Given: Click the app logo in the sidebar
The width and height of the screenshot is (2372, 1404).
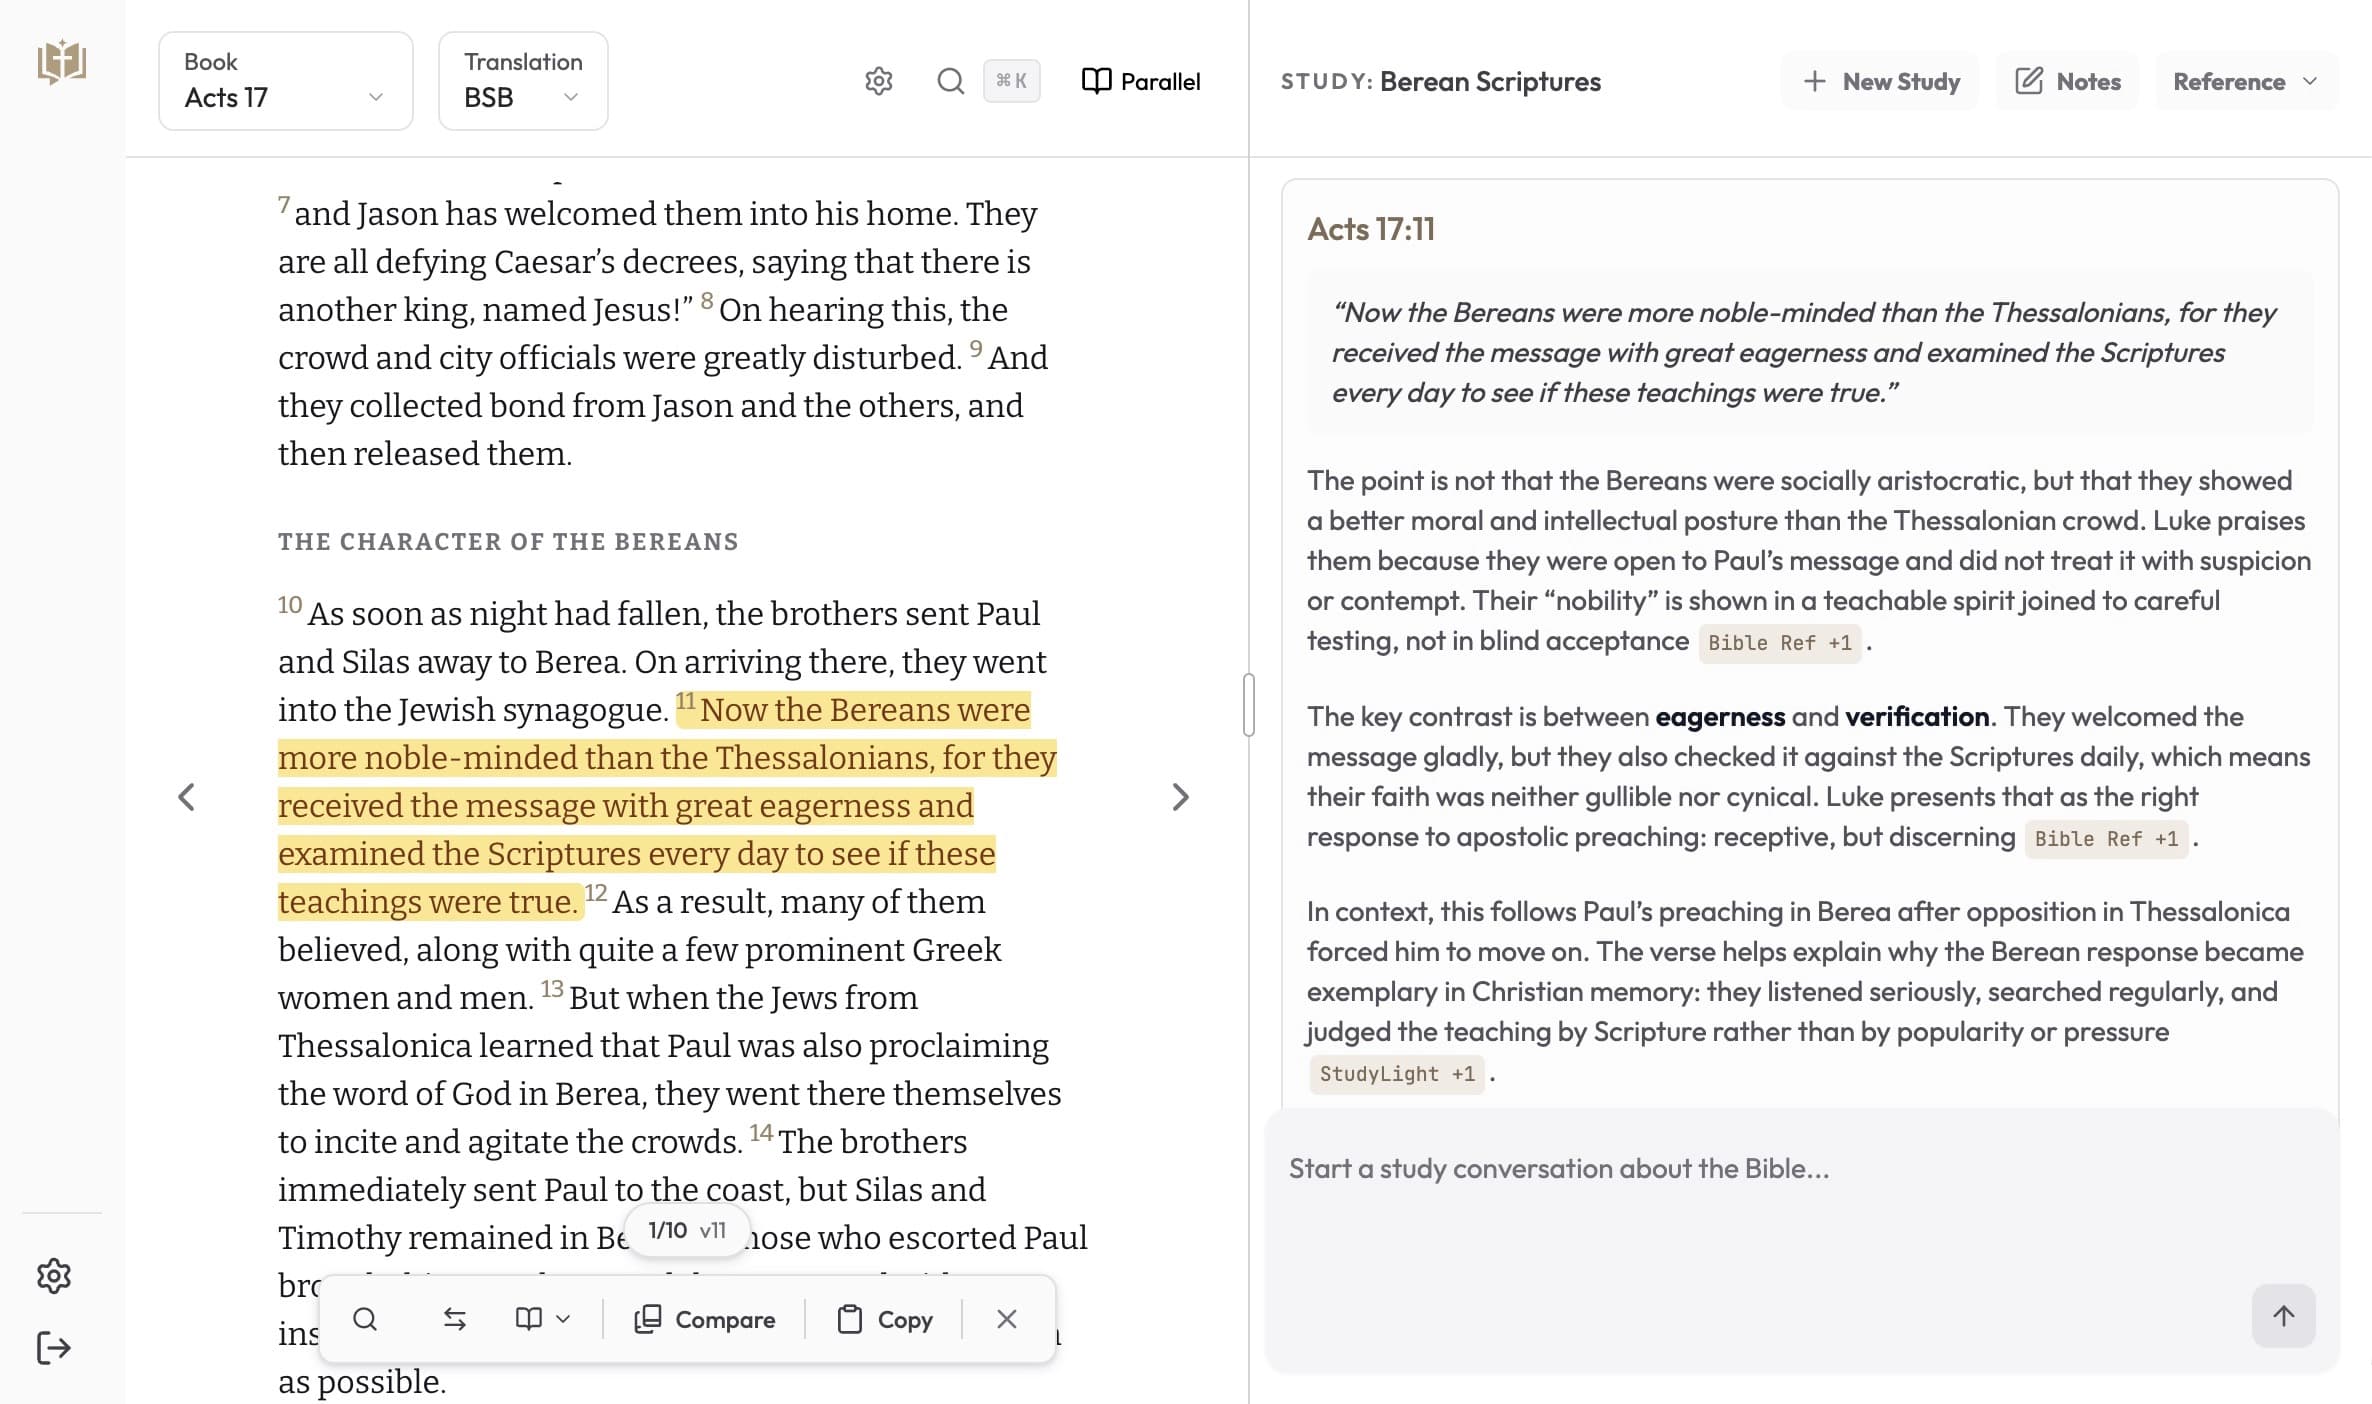Looking at the screenshot, I should click(x=61, y=60).
